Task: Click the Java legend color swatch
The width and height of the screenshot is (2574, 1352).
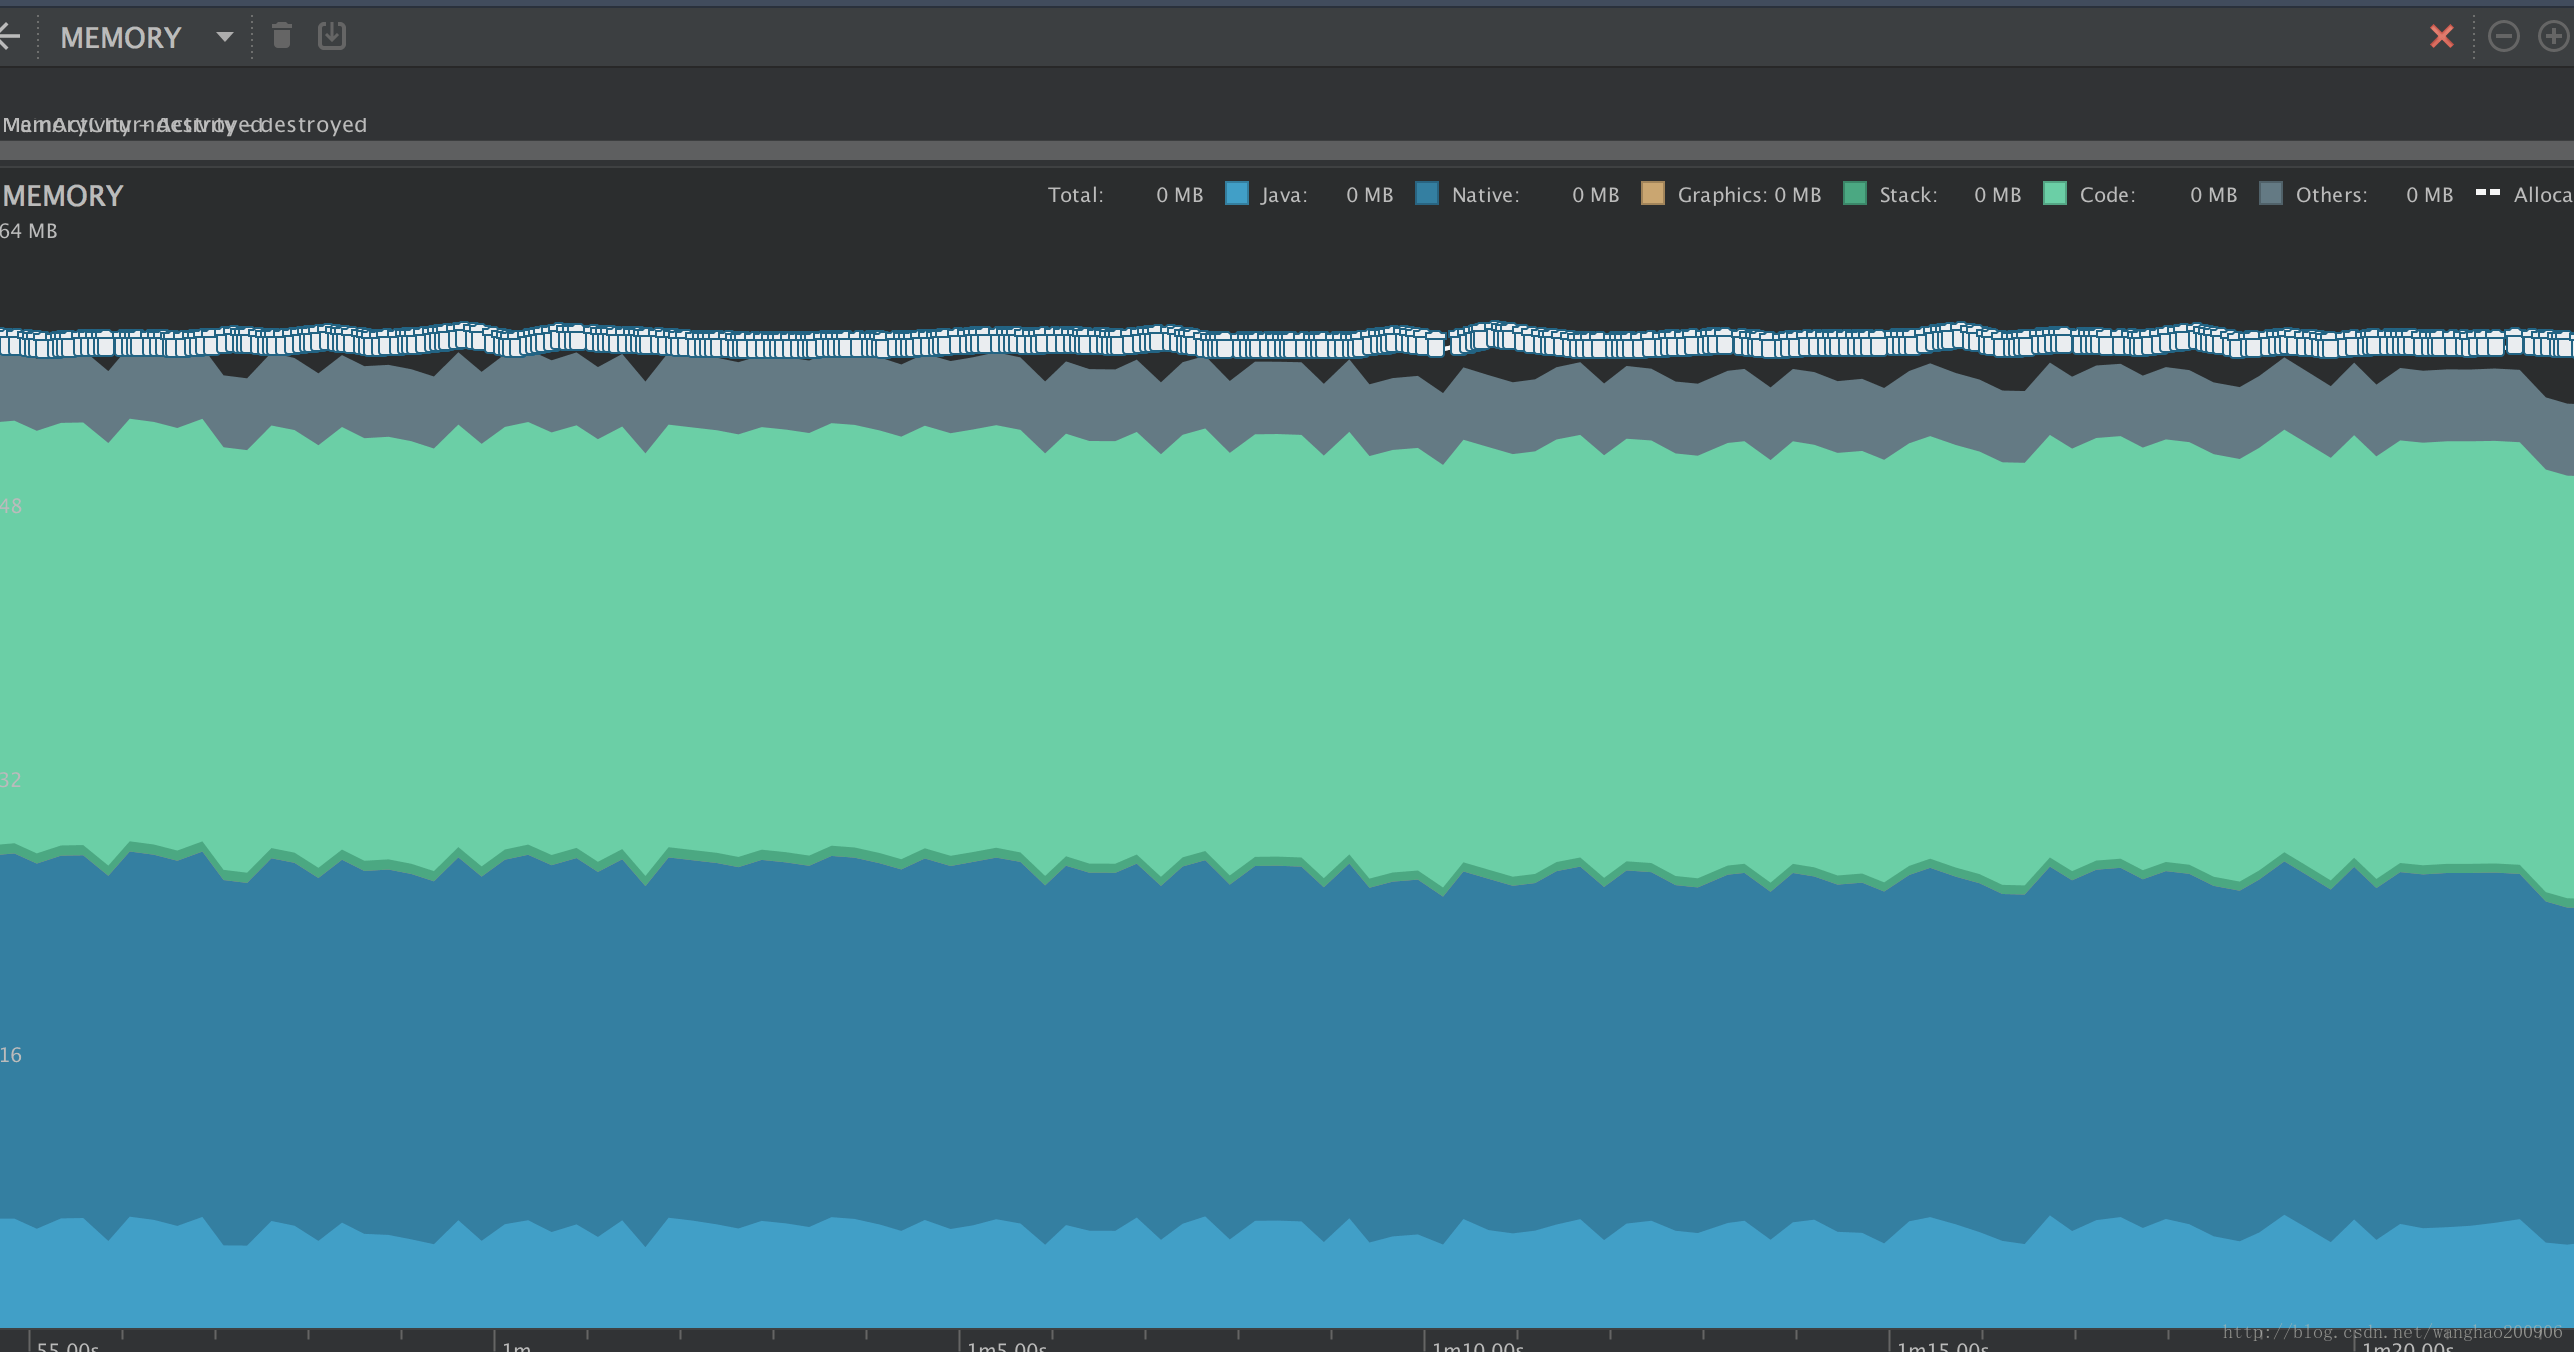Action: [x=1237, y=194]
